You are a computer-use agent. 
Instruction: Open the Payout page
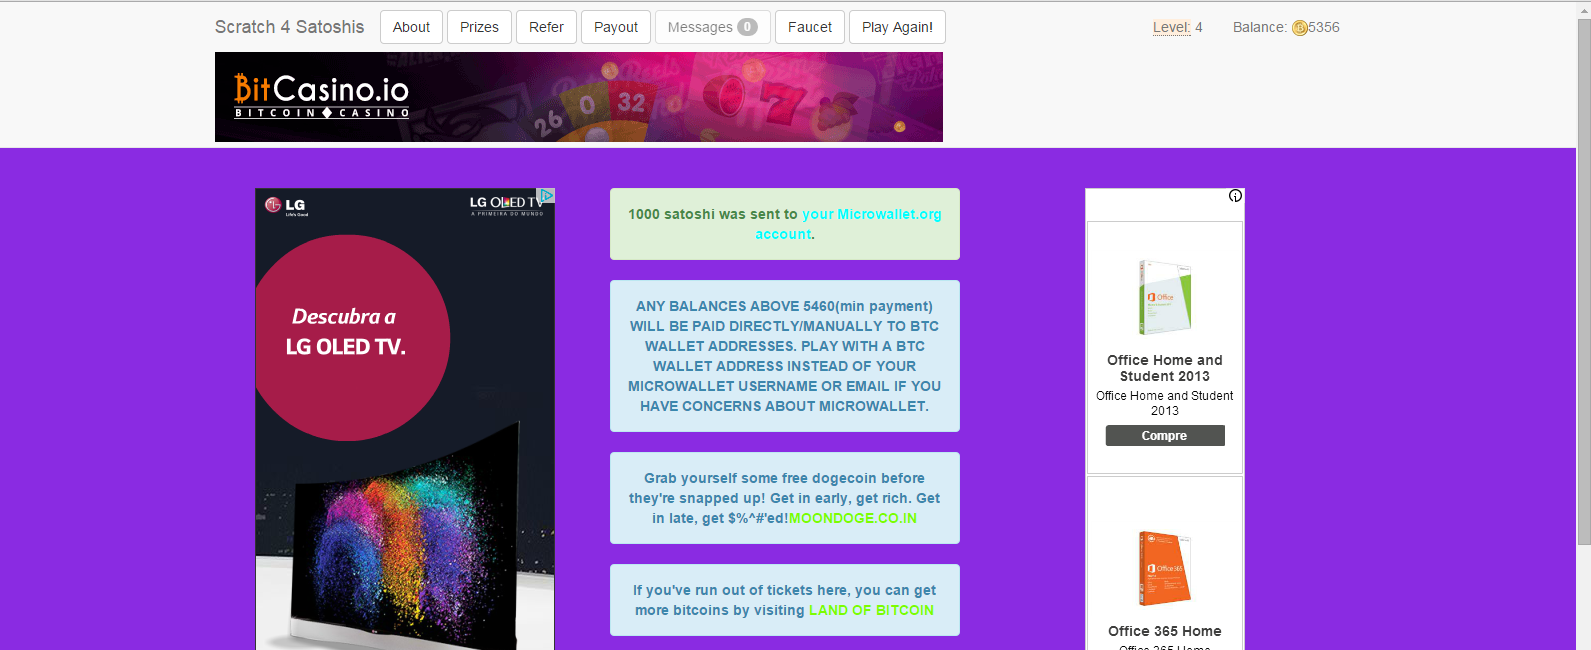click(x=616, y=27)
